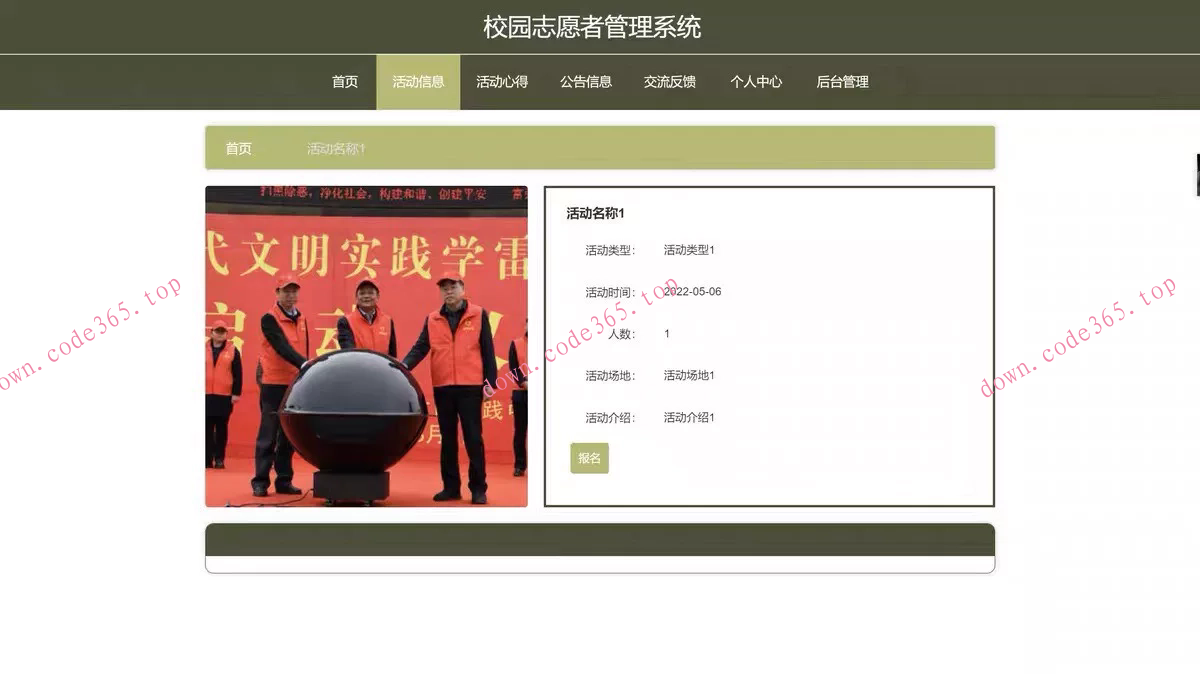Open the 交流反馈 page
The height and width of the screenshot is (674, 1200).
(670, 82)
